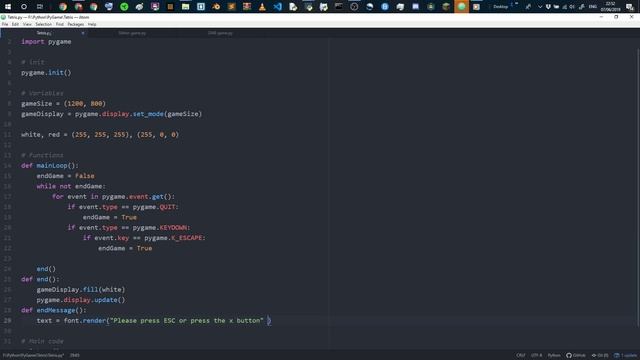Click the volume speaker tray icon

(572, 7)
